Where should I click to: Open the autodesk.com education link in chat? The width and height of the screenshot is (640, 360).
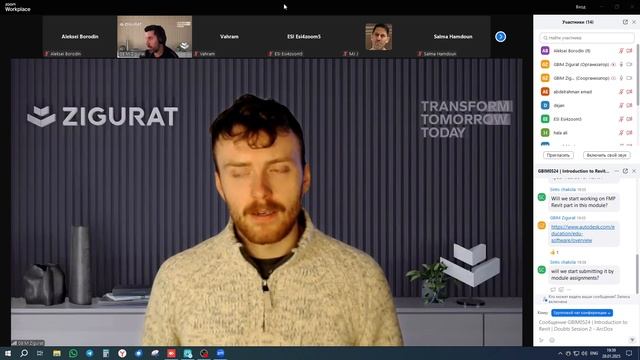click(582, 233)
